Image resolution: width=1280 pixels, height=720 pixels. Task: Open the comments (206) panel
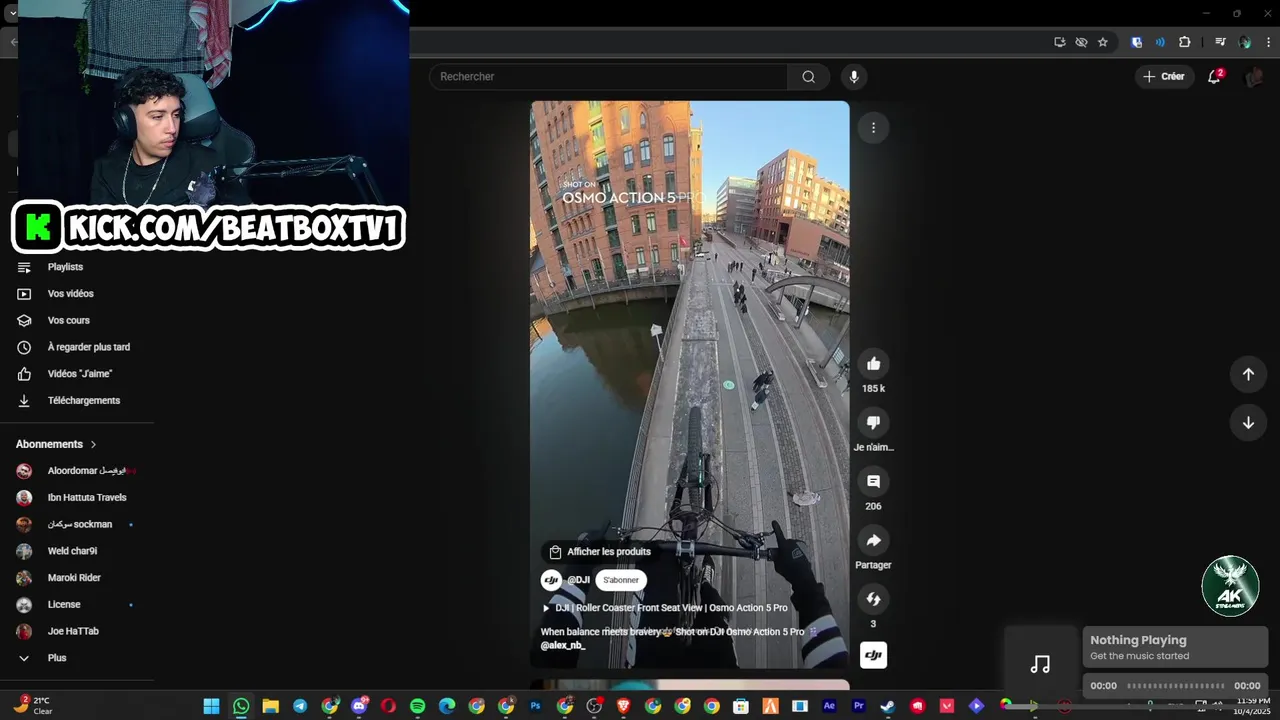[x=873, y=482]
